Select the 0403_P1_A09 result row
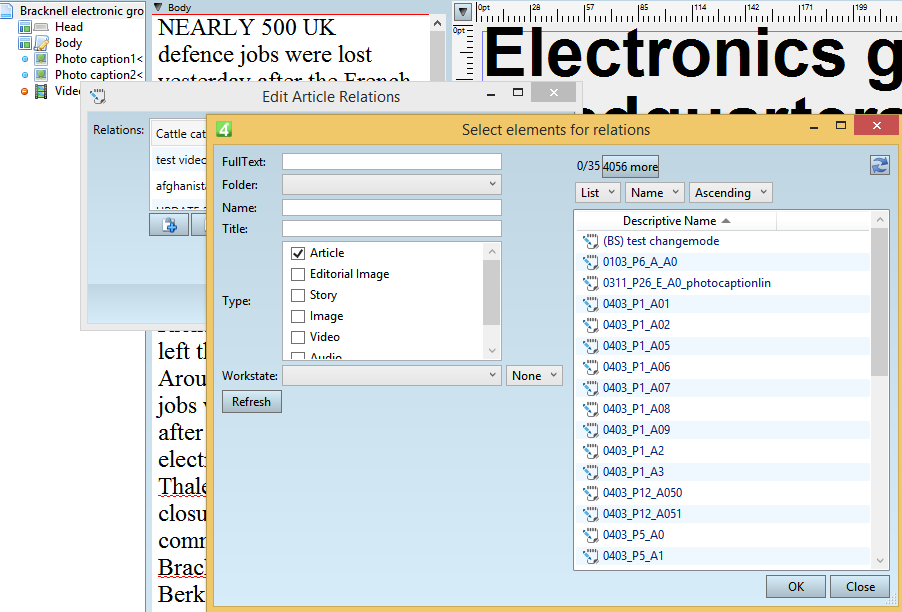This screenshot has width=902, height=612. click(724, 430)
